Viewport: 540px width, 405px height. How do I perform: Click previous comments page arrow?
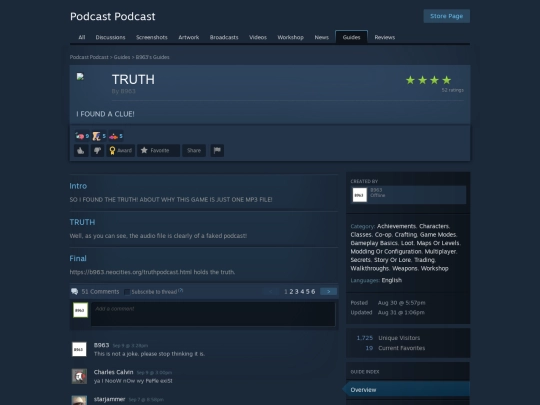(271, 292)
